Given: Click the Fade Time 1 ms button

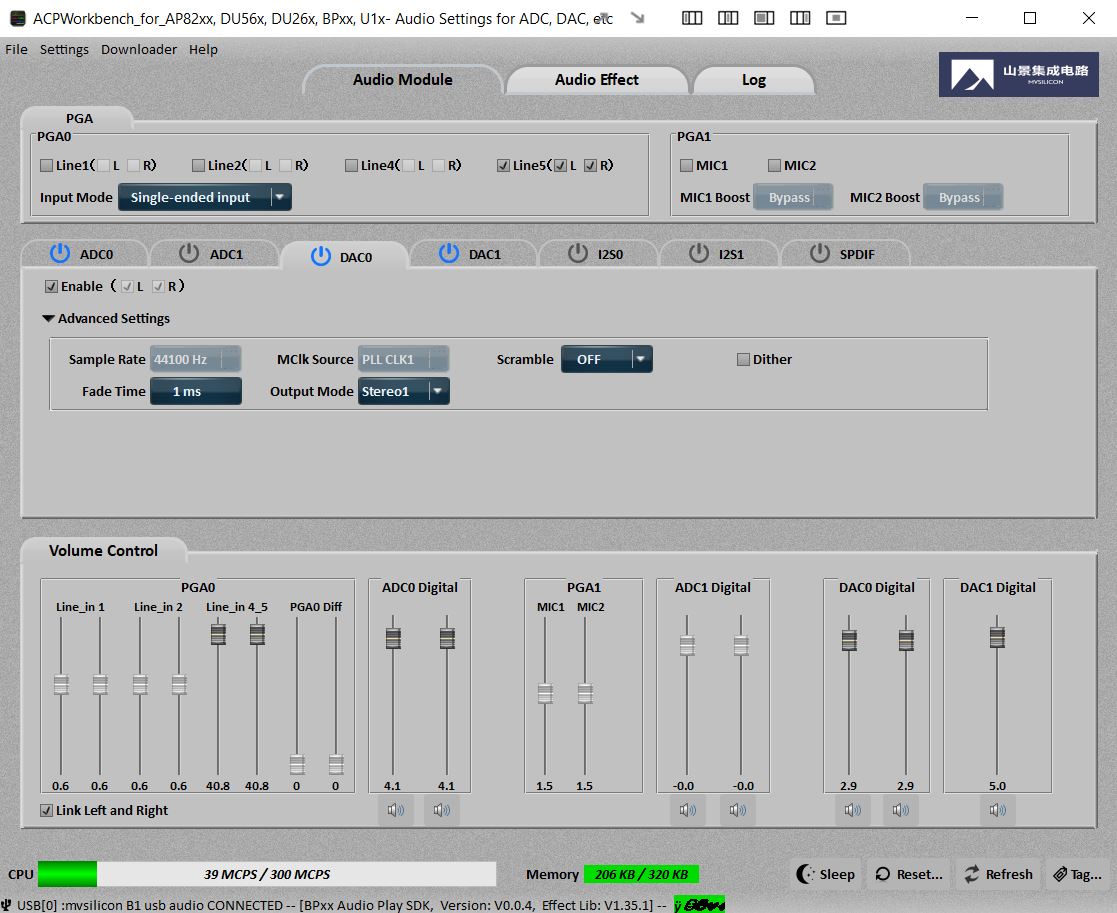Looking at the screenshot, I should 195,391.
